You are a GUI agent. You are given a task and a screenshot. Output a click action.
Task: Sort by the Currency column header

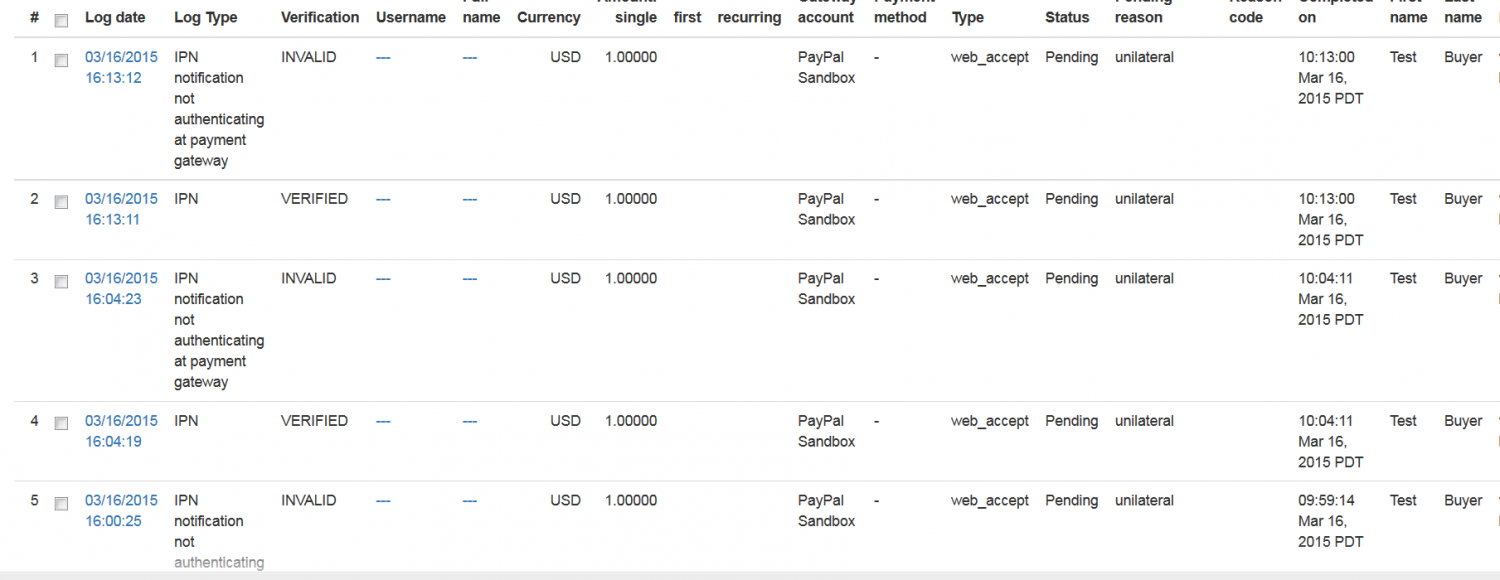click(x=549, y=17)
